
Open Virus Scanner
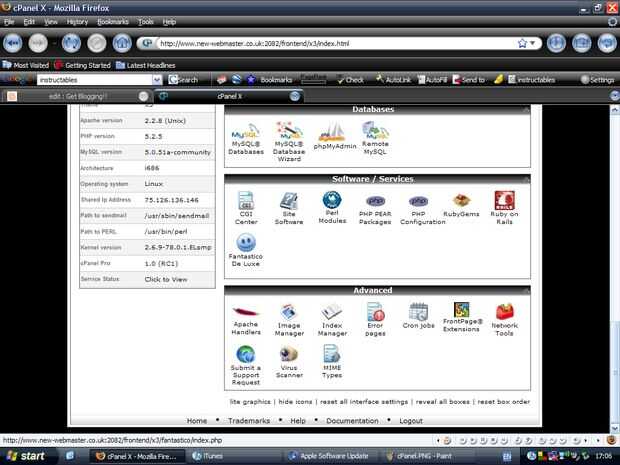coord(289,362)
